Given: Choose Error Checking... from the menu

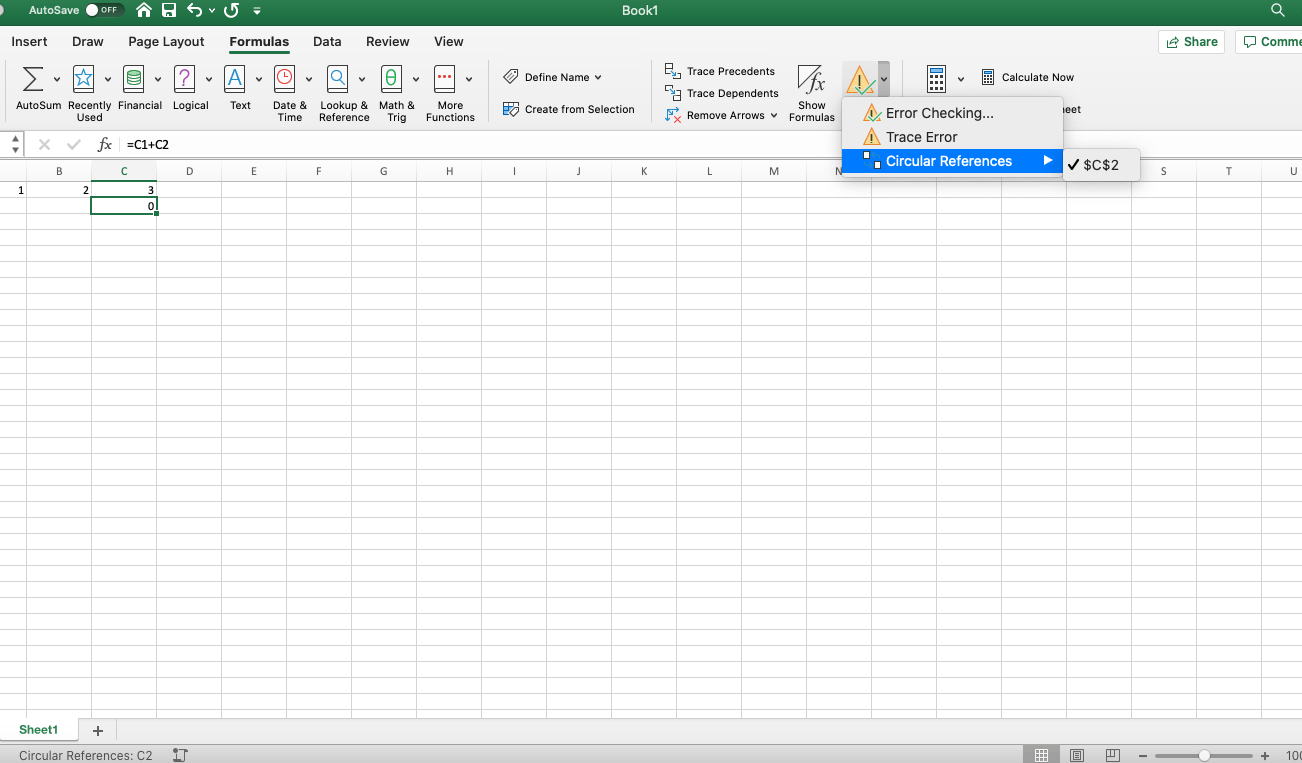Looking at the screenshot, I should [x=952, y=113].
